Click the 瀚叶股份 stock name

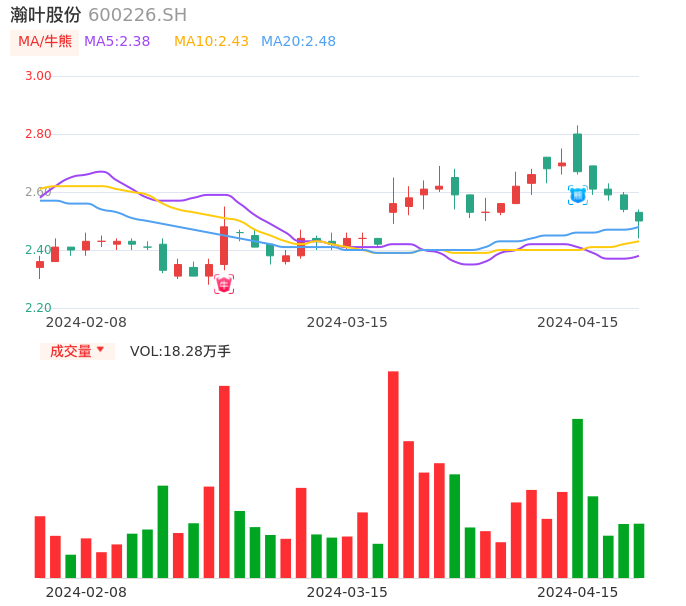pos(46,15)
